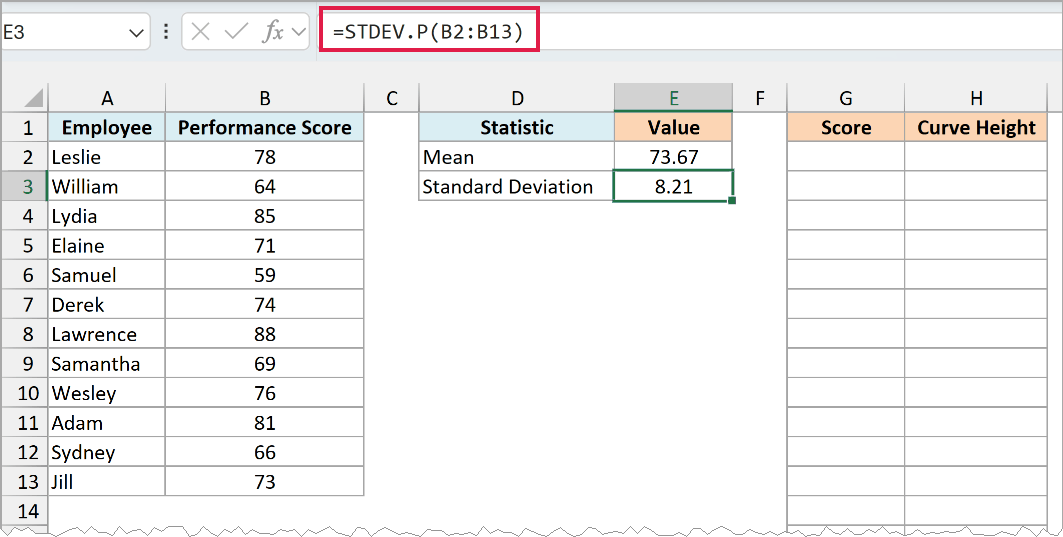The width and height of the screenshot is (1063, 537).
Task: Click Lawrence's score 88
Action: pos(264,334)
